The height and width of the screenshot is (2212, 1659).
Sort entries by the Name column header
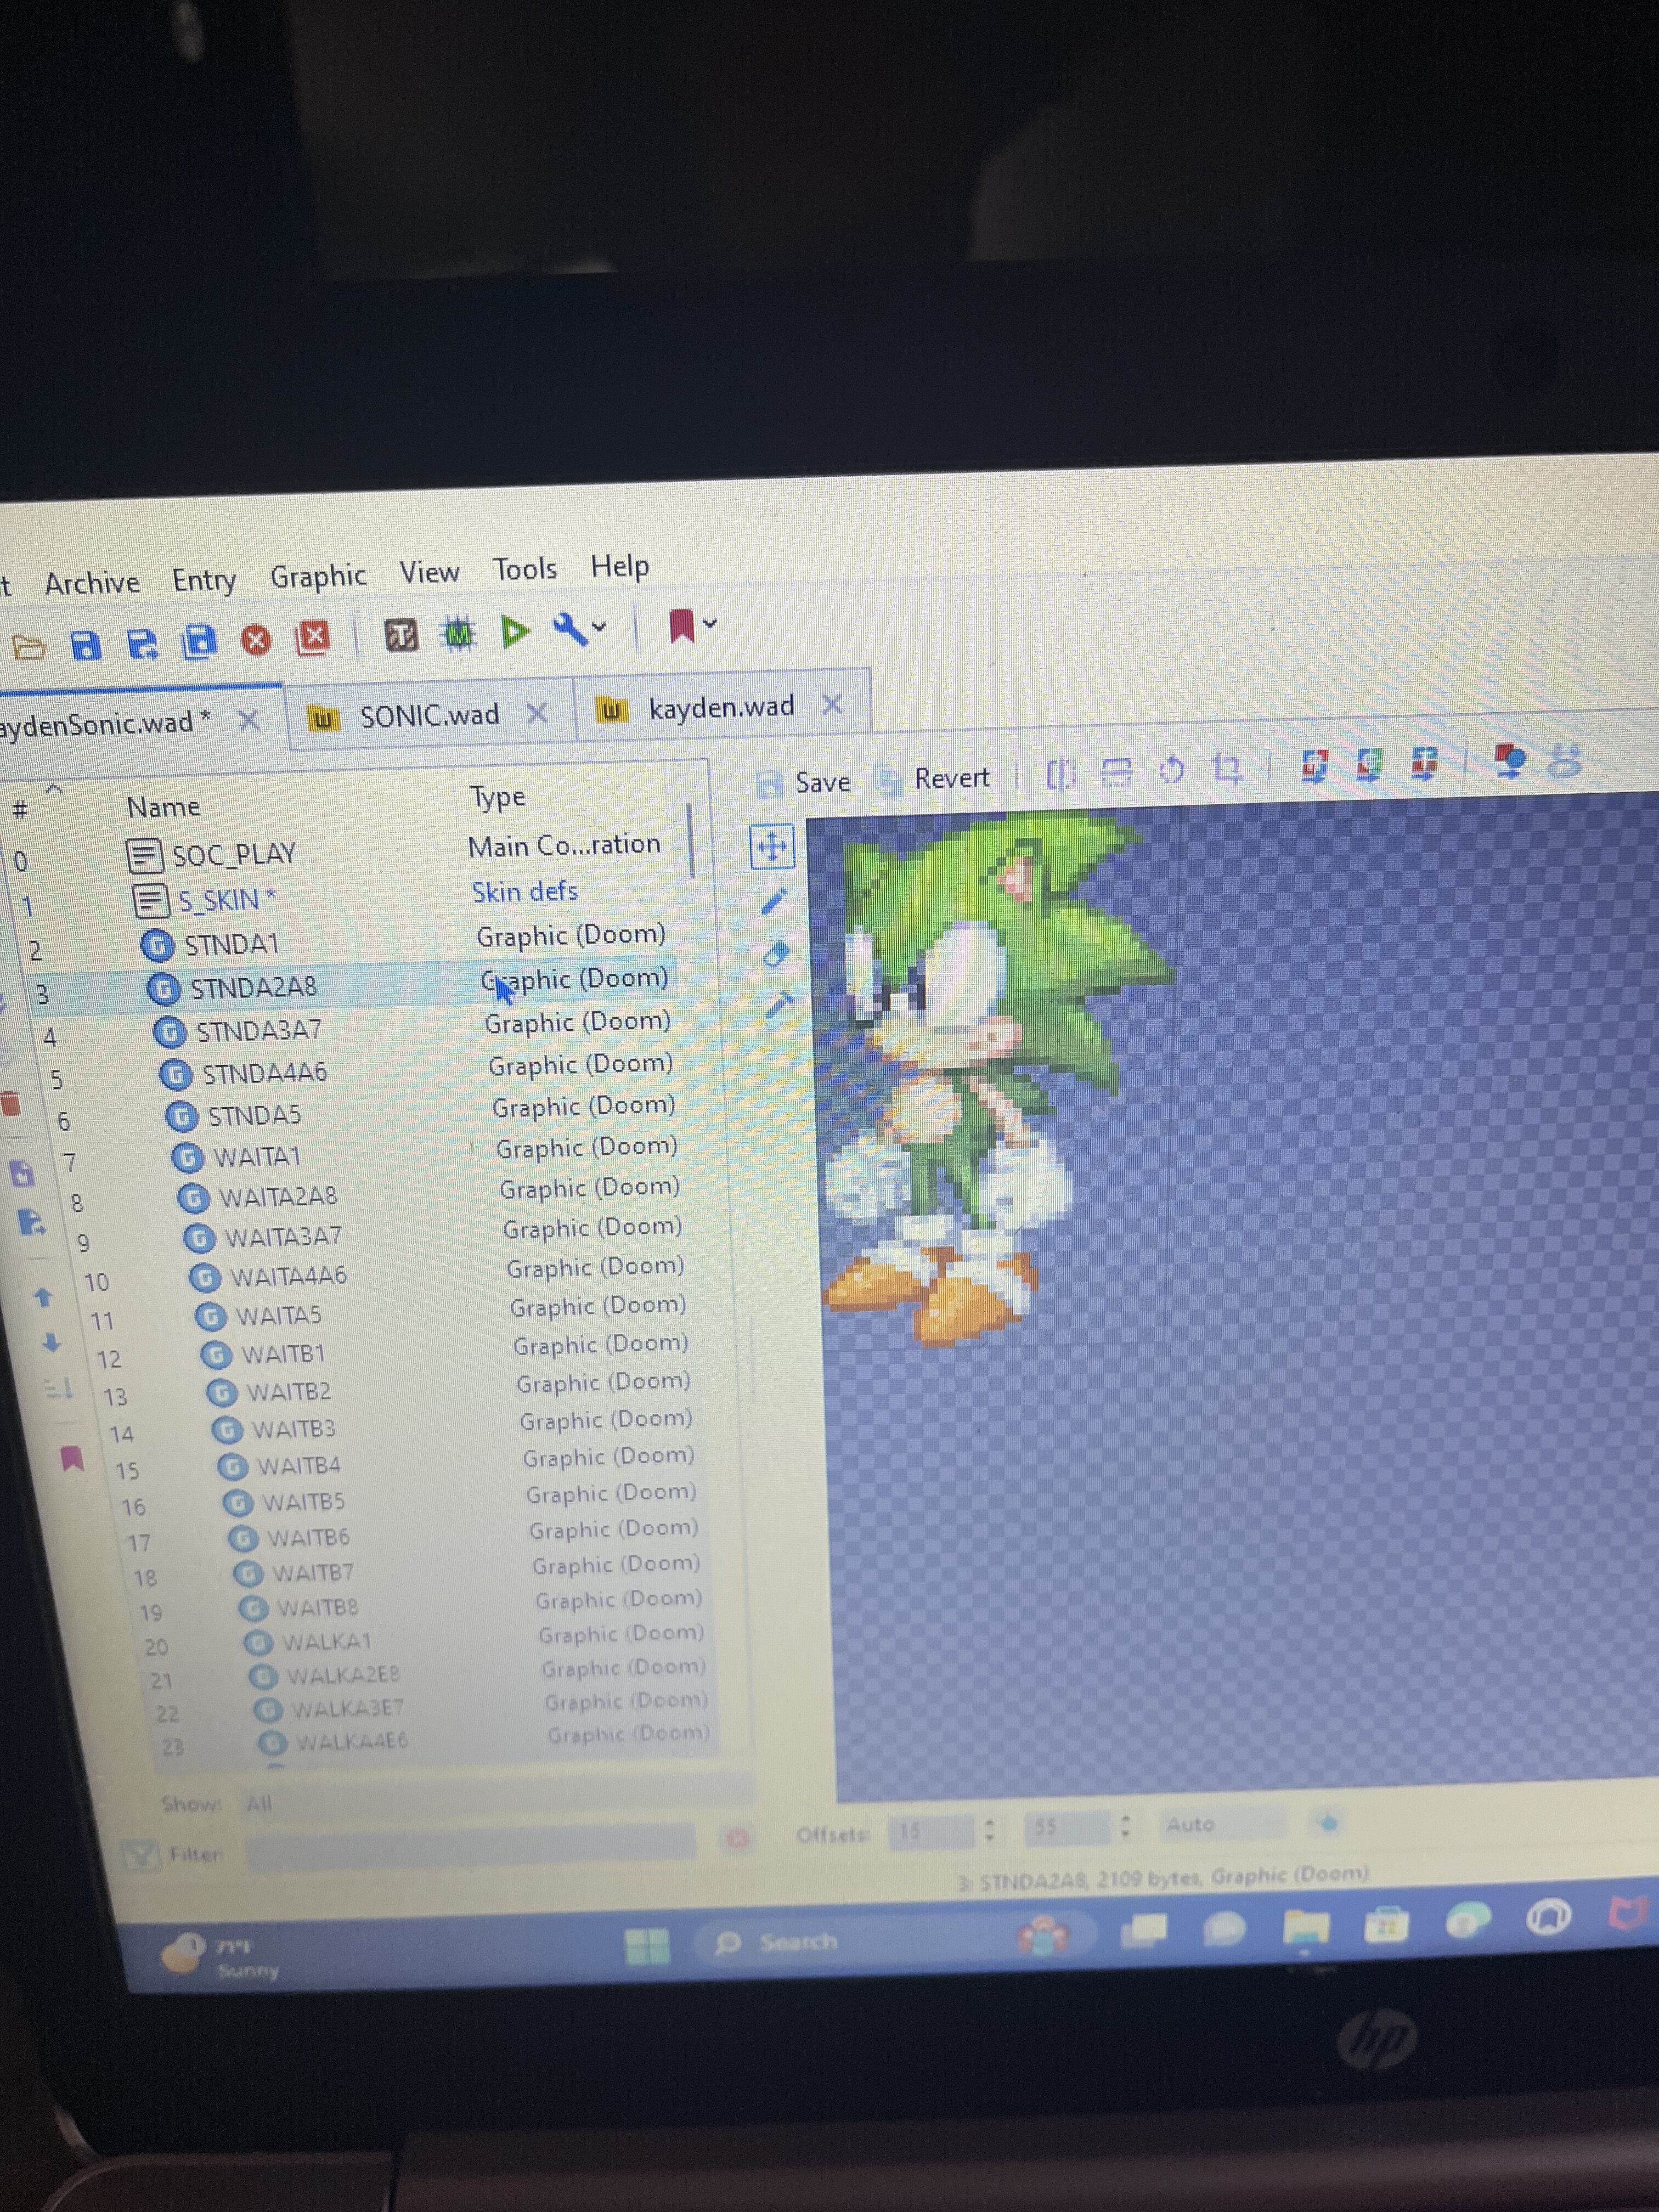(163, 807)
